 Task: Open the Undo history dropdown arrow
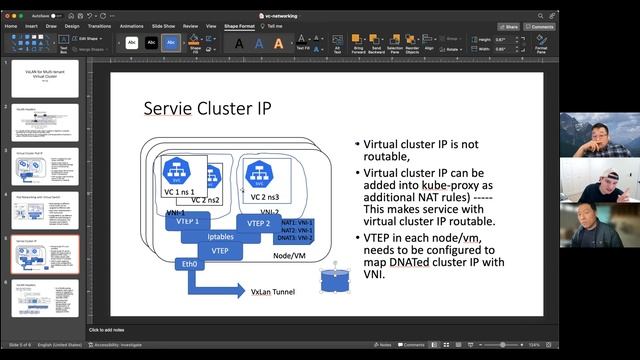pyautogui.click(x=96, y=16)
